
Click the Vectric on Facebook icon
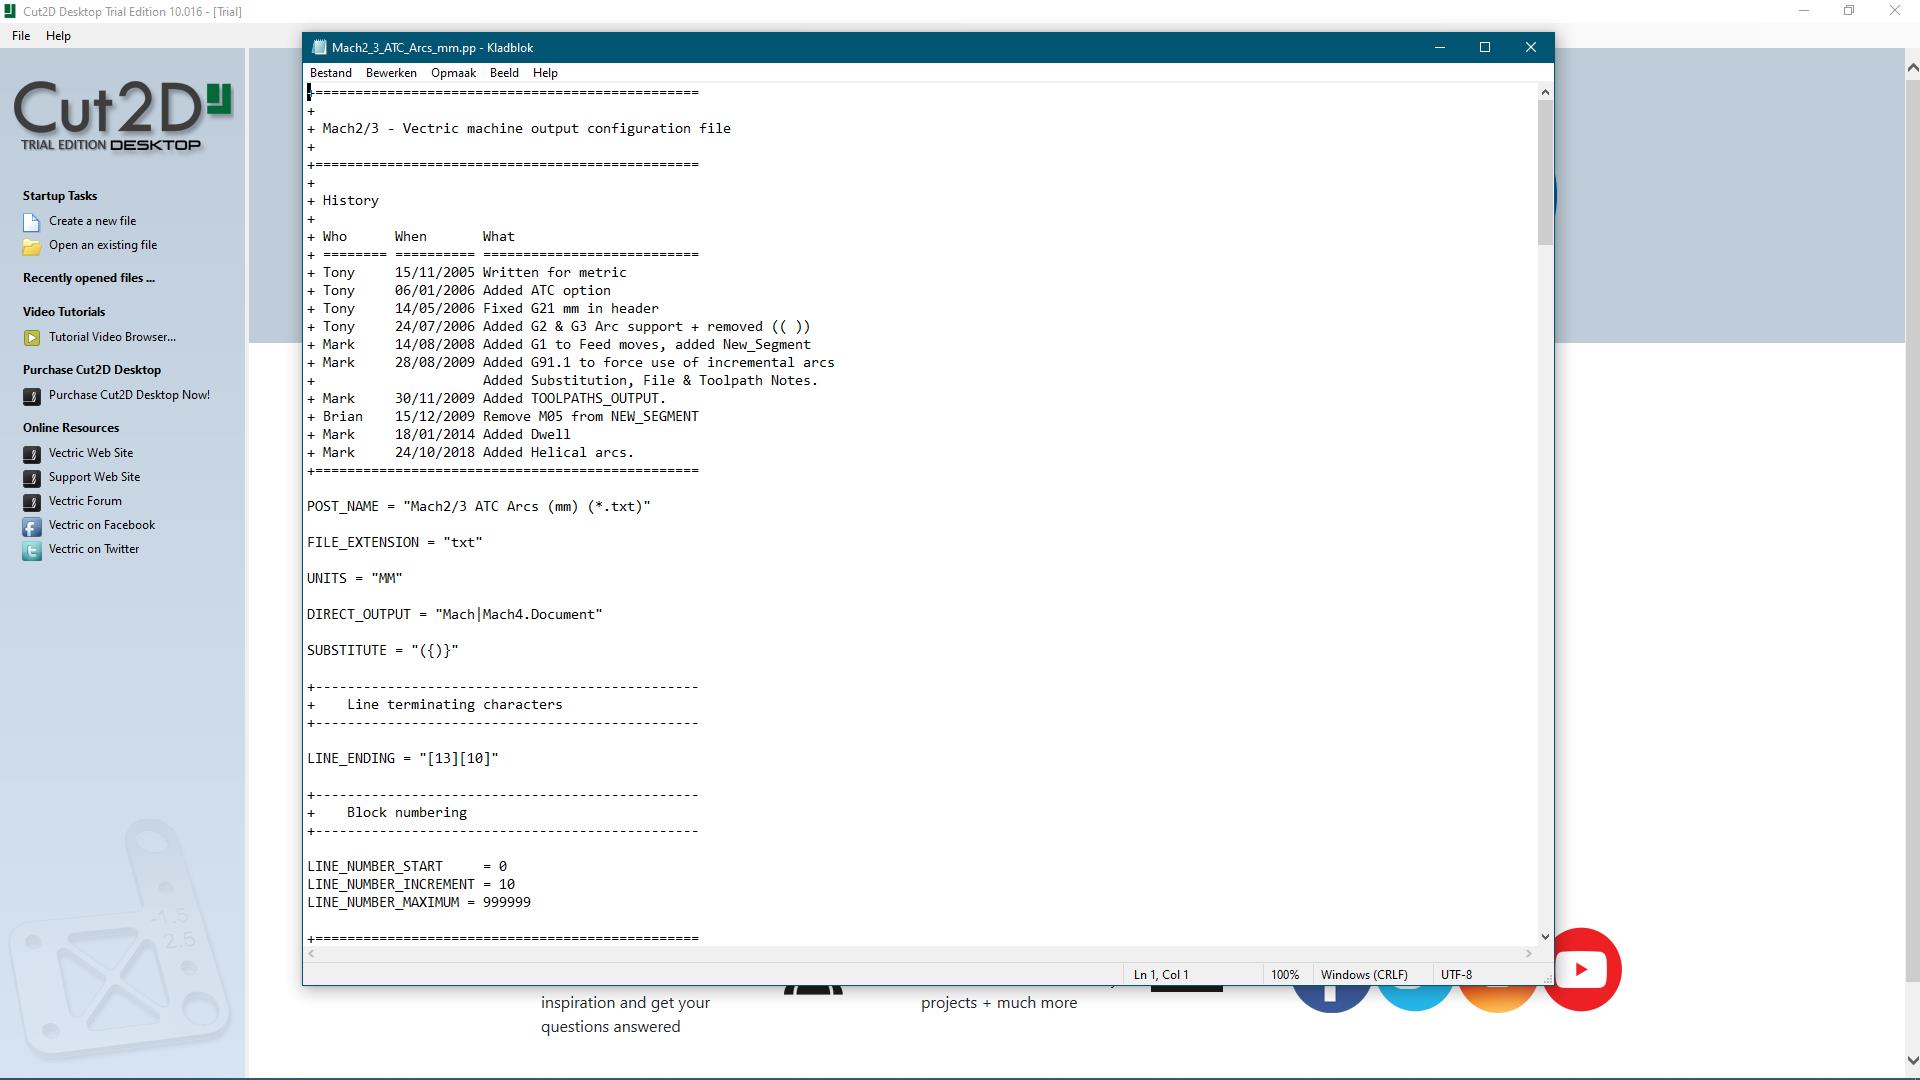(32, 526)
